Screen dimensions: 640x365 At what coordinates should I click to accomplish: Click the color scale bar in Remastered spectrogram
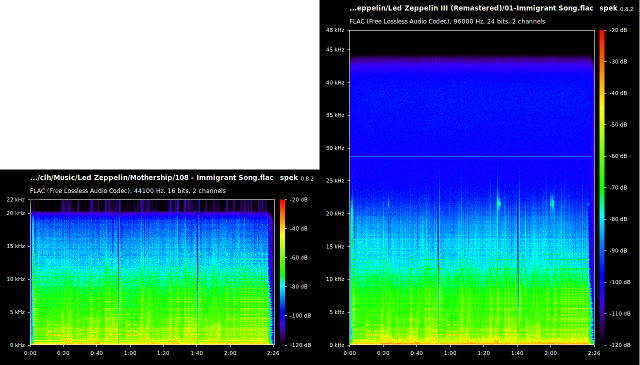602,187
